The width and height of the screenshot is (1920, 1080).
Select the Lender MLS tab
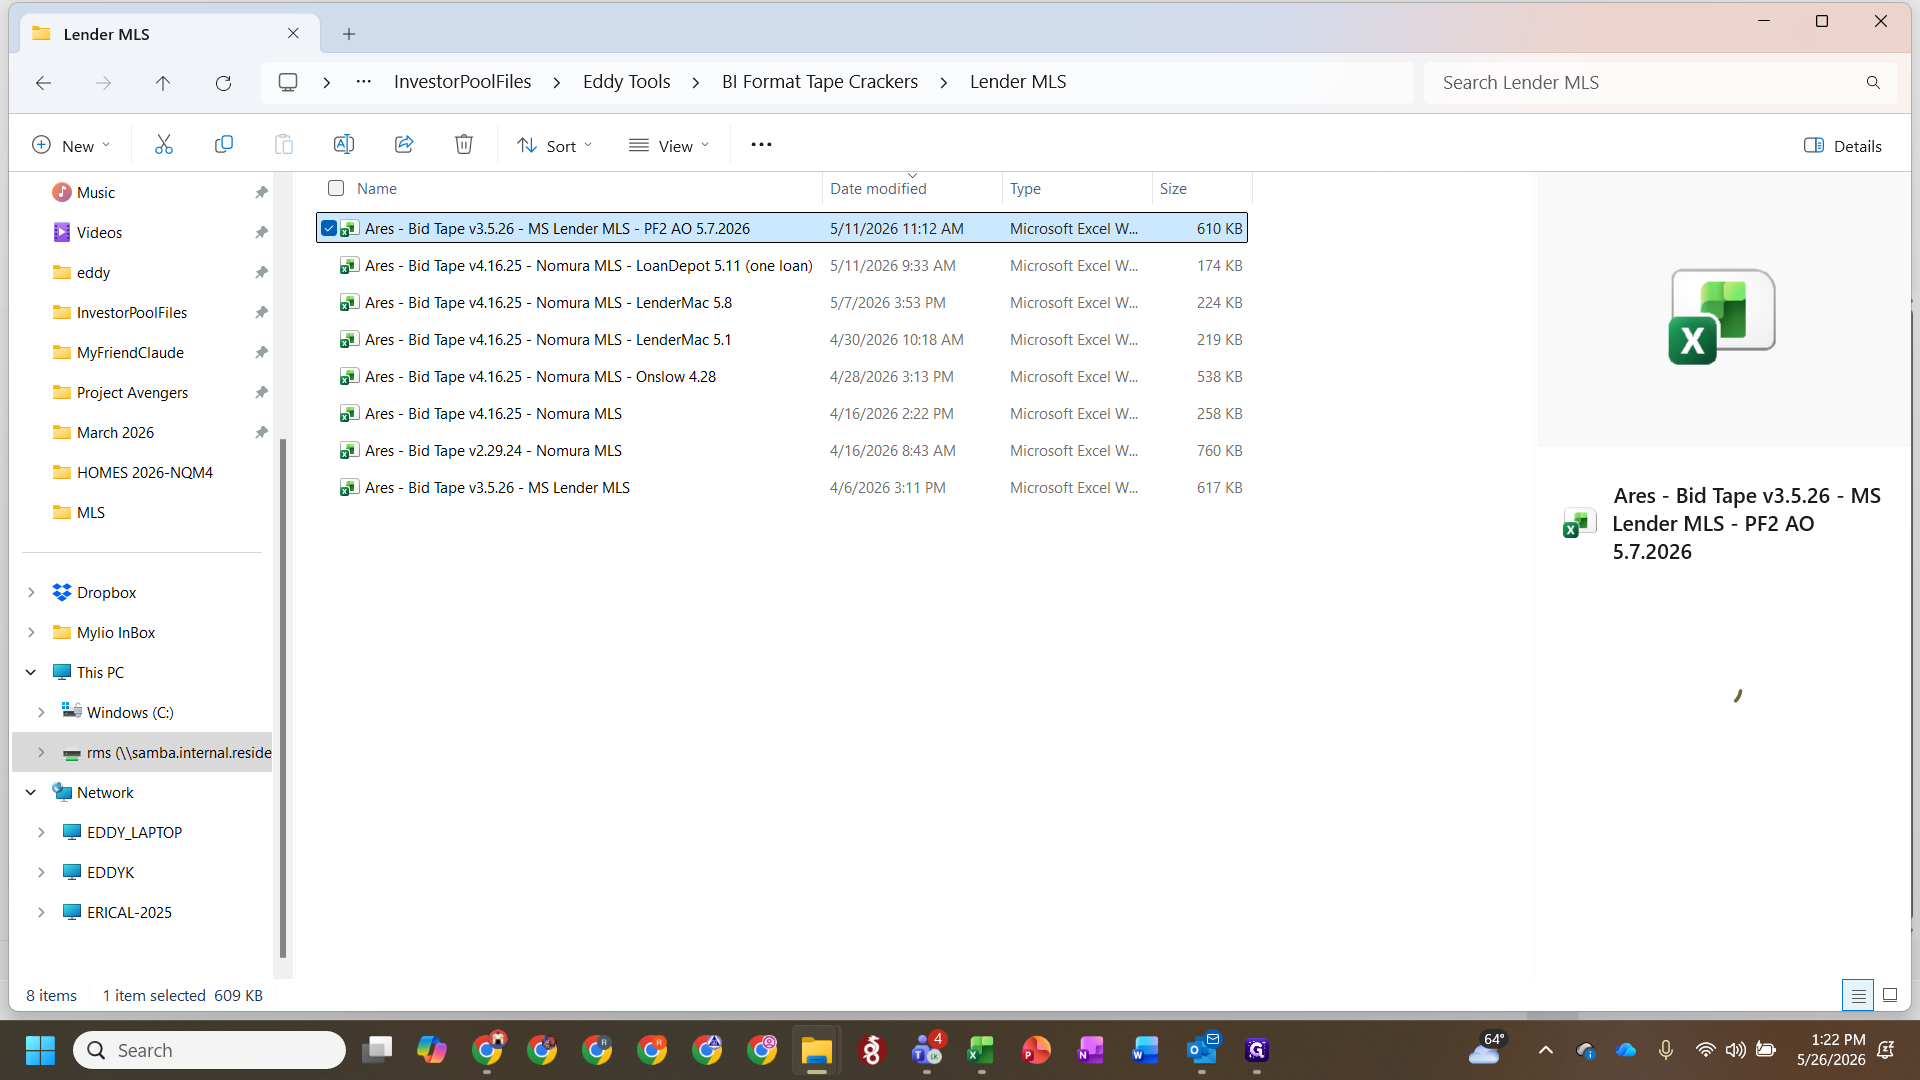point(170,34)
